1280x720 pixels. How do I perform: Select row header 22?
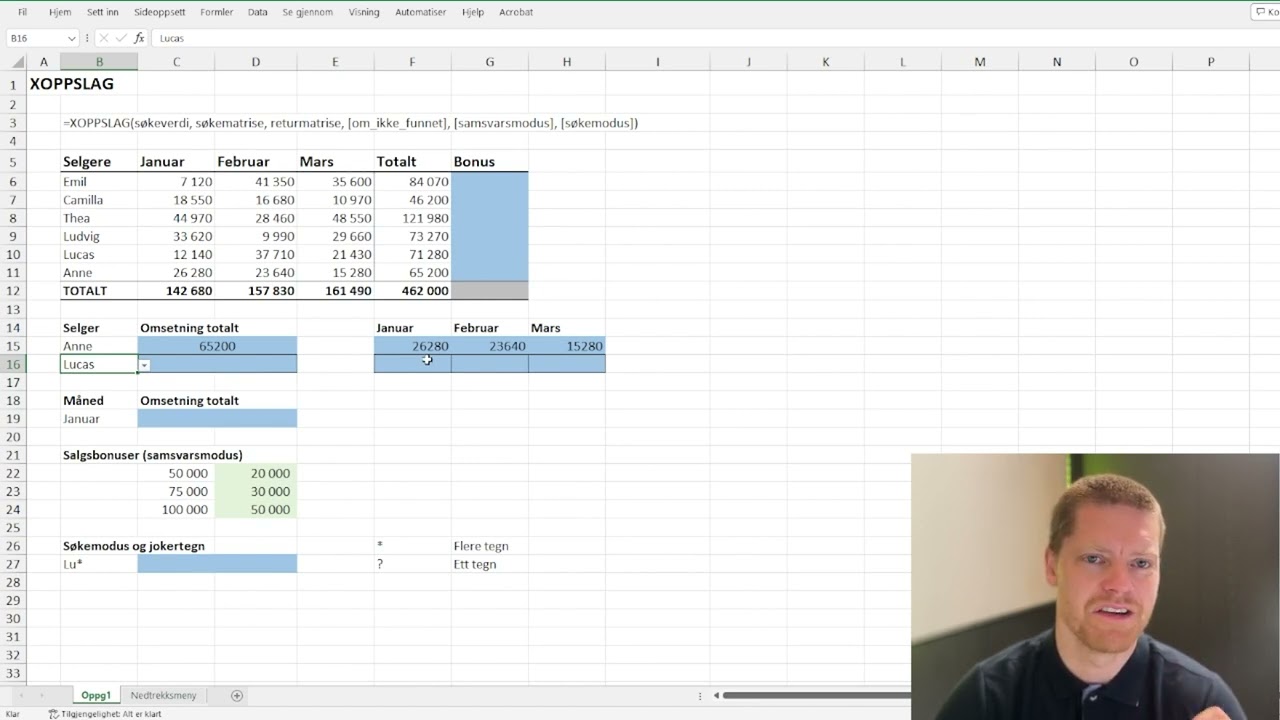coord(14,473)
